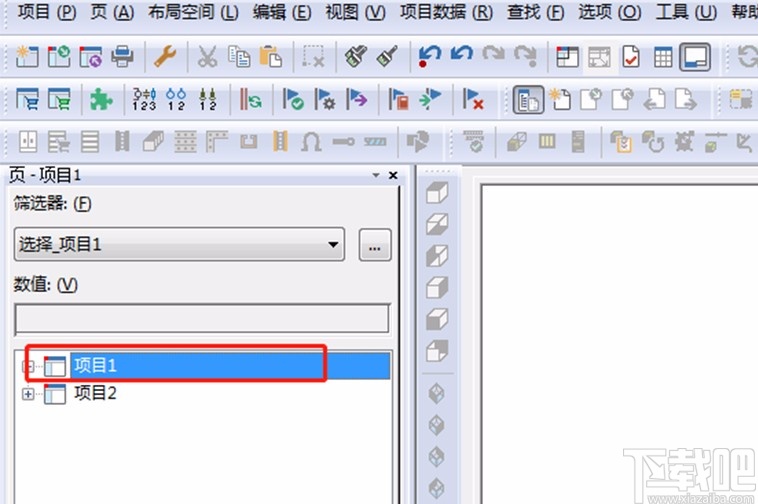Image resolution: width=758 pixels, height=504 pixels.
Task: Click the scissors cut icon
Action: [x=207, y=57]
